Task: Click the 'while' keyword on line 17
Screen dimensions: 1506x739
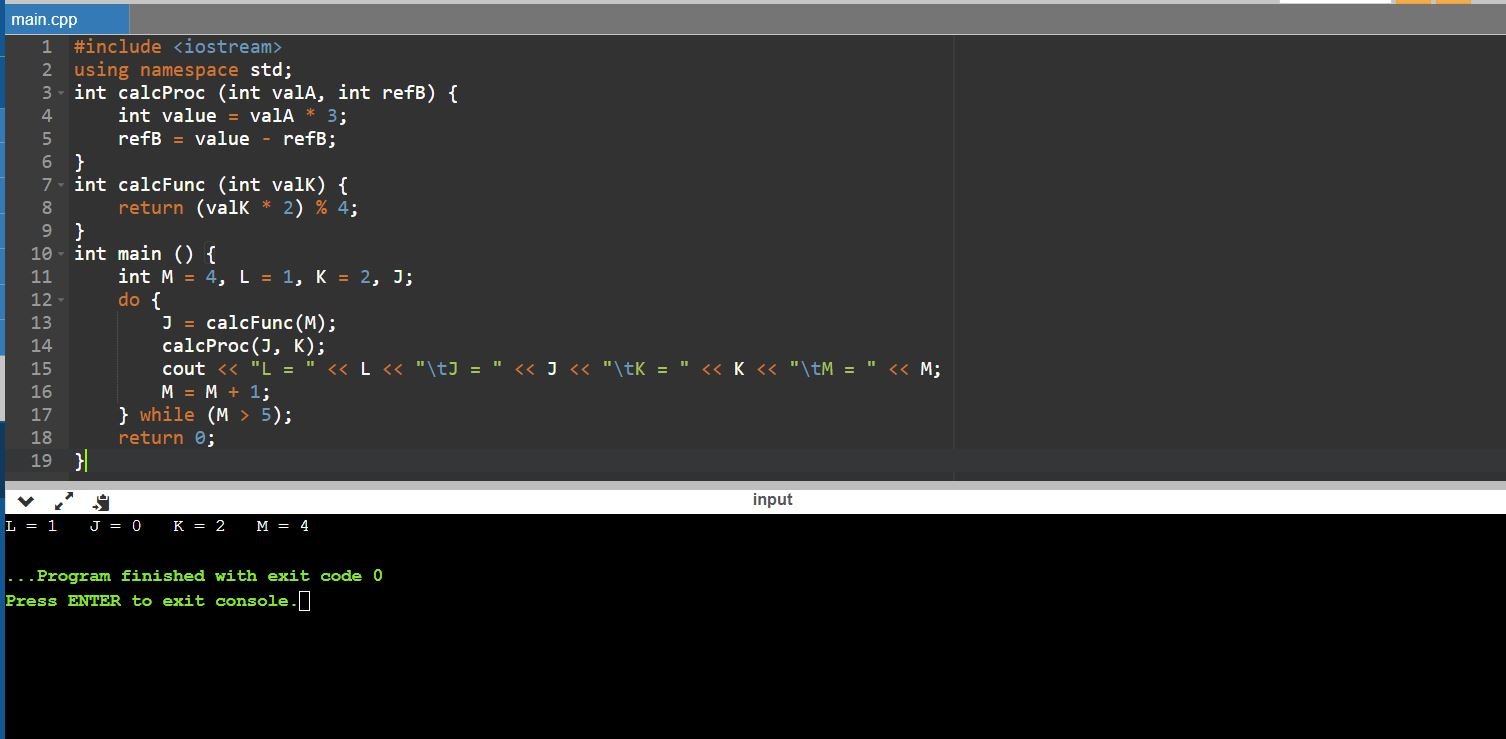Action: [166, 415]
